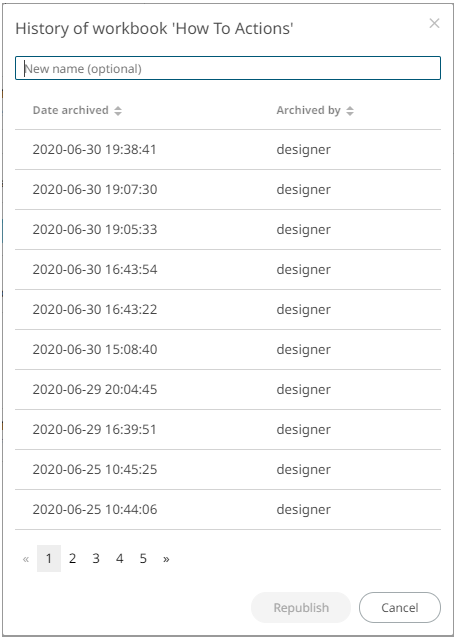
Task: Sort by Archived by column arrows
Action: [x=350, y=111]
